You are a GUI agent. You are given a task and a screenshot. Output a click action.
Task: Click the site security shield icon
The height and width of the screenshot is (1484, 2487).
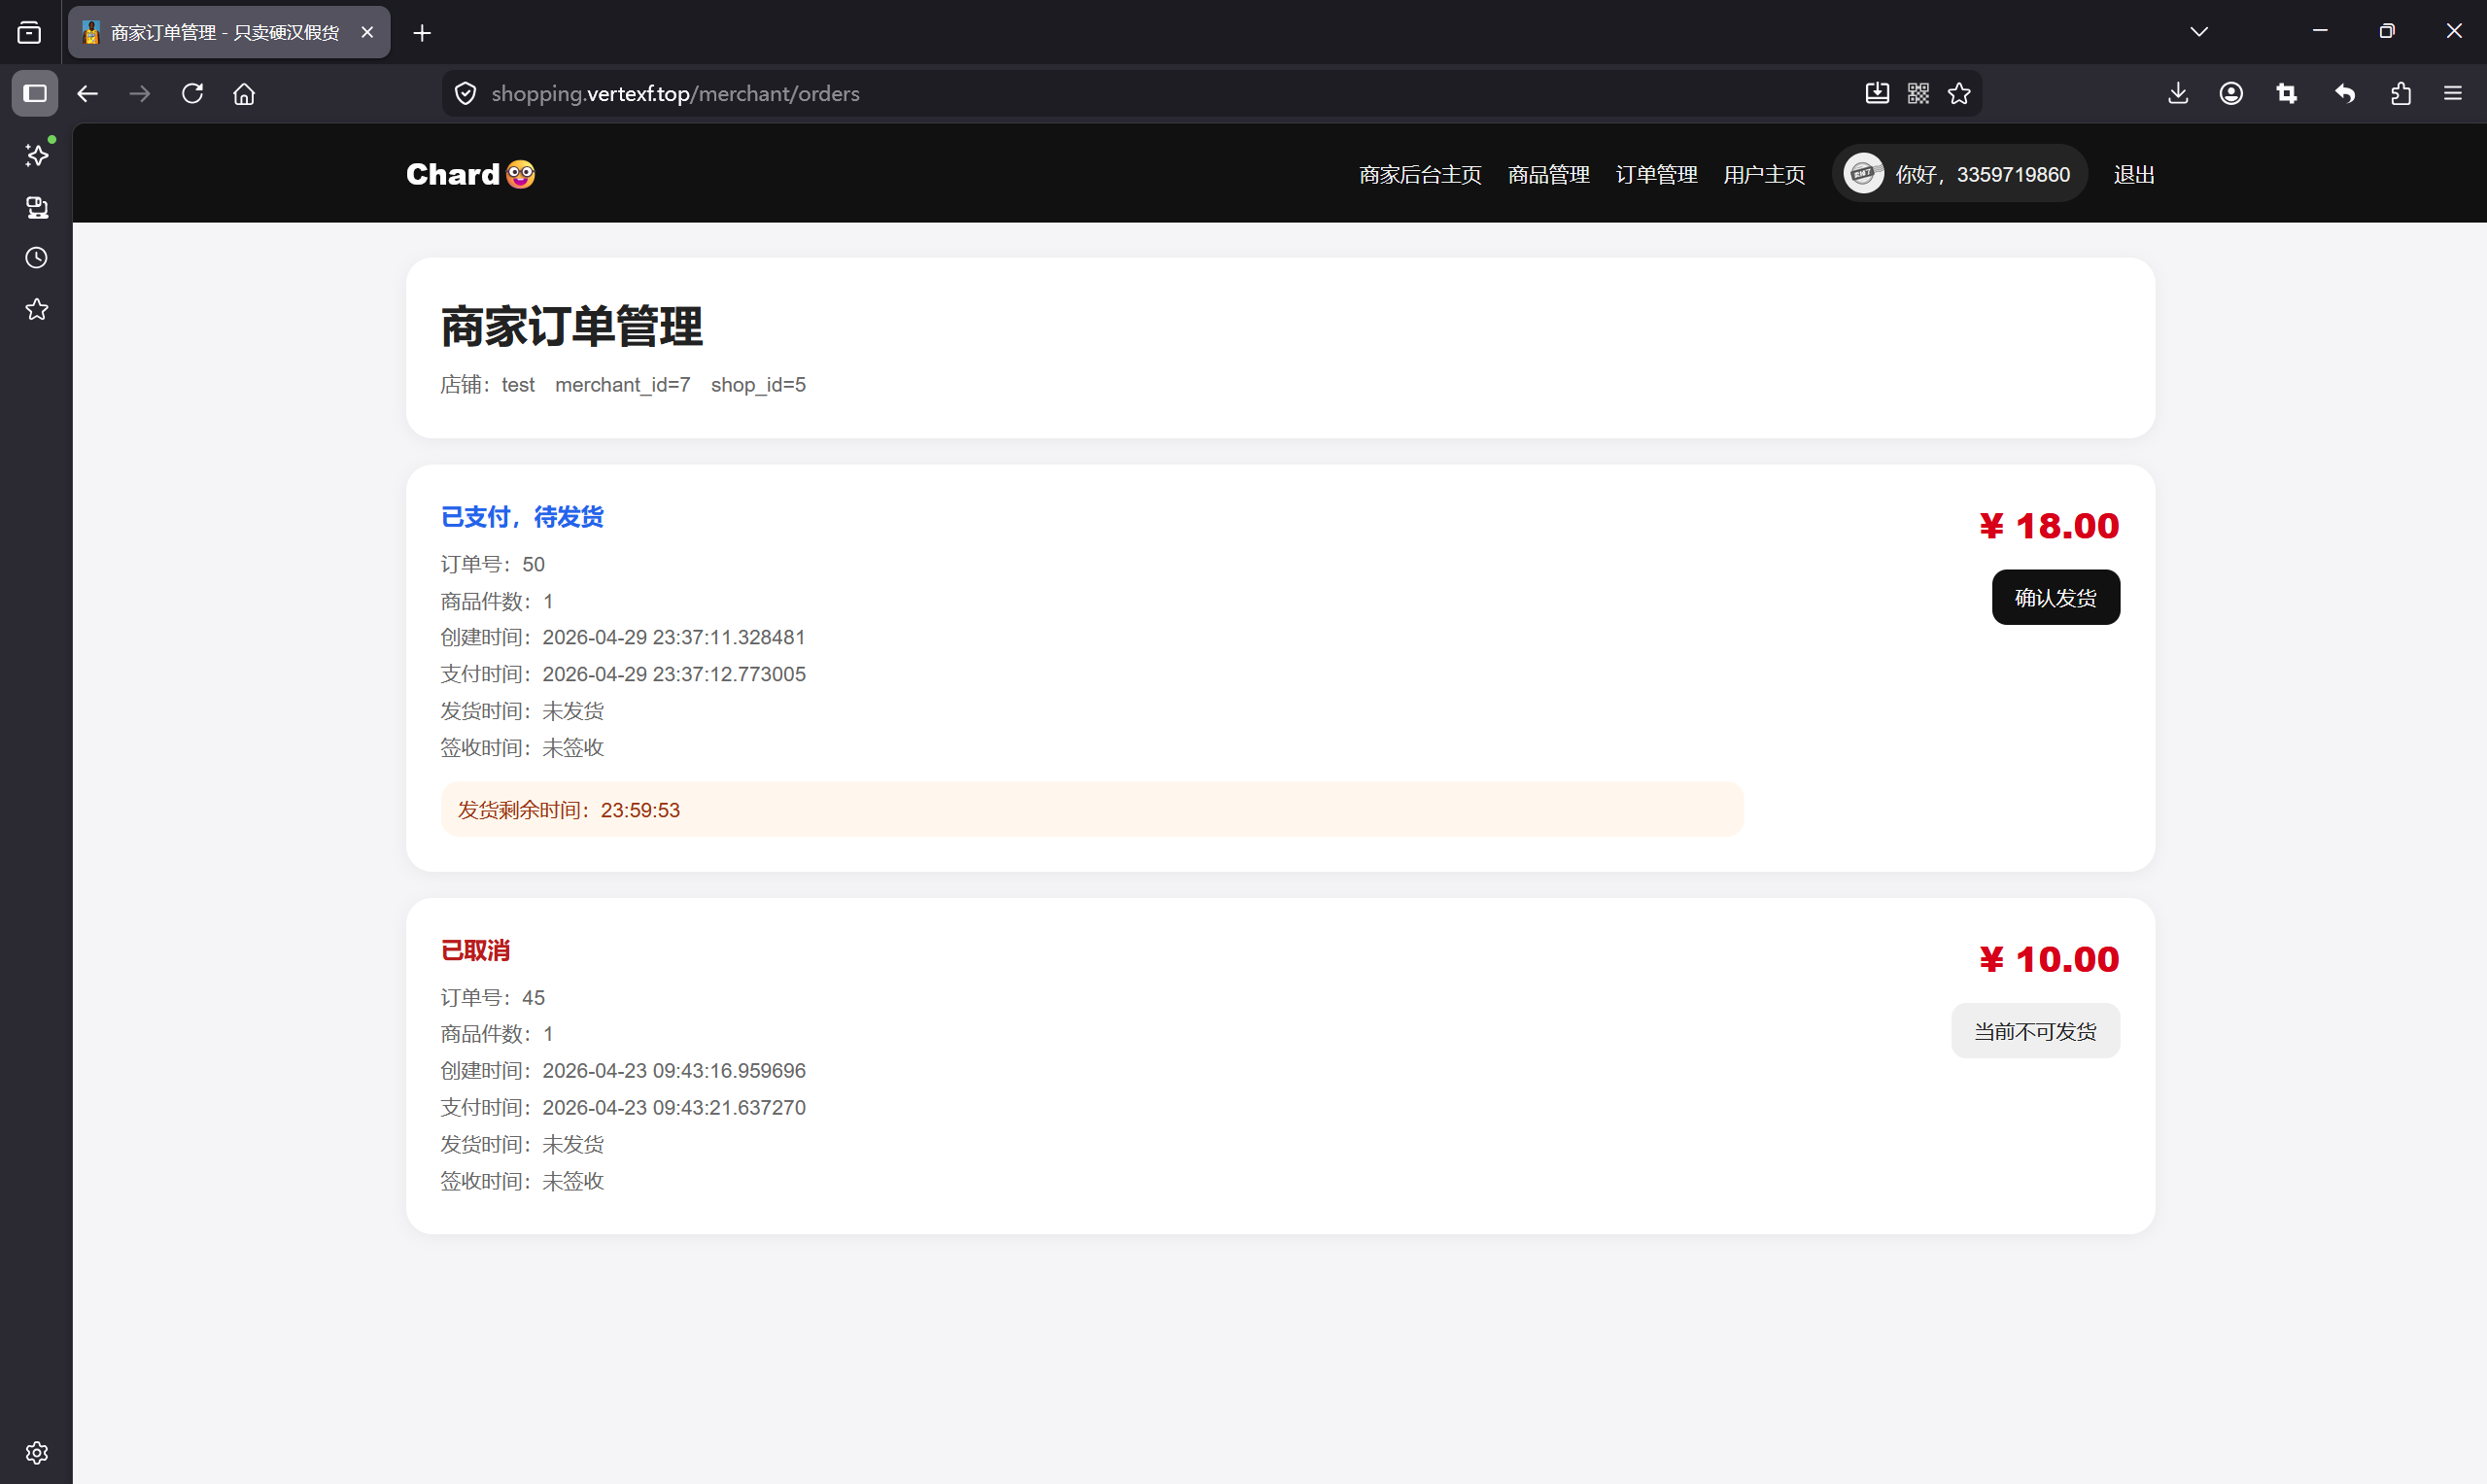click(x=465, y=93)
